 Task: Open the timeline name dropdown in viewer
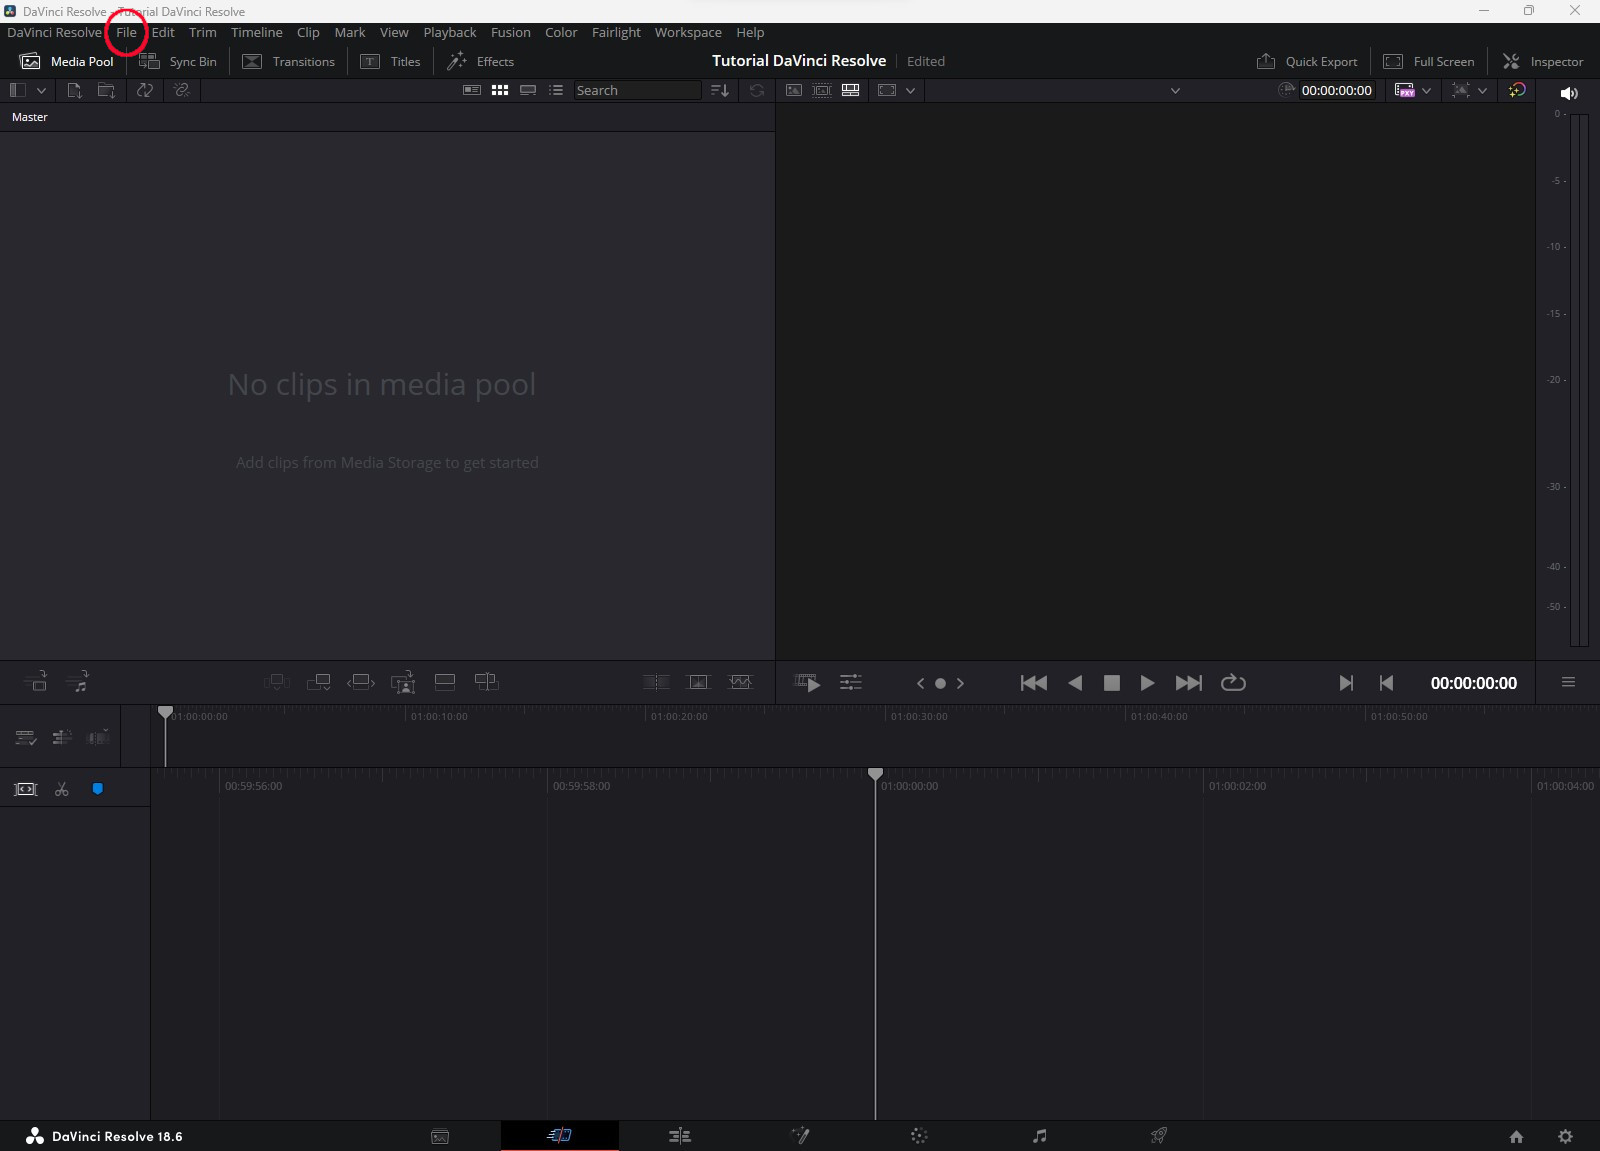click(x=1175, y=90)
